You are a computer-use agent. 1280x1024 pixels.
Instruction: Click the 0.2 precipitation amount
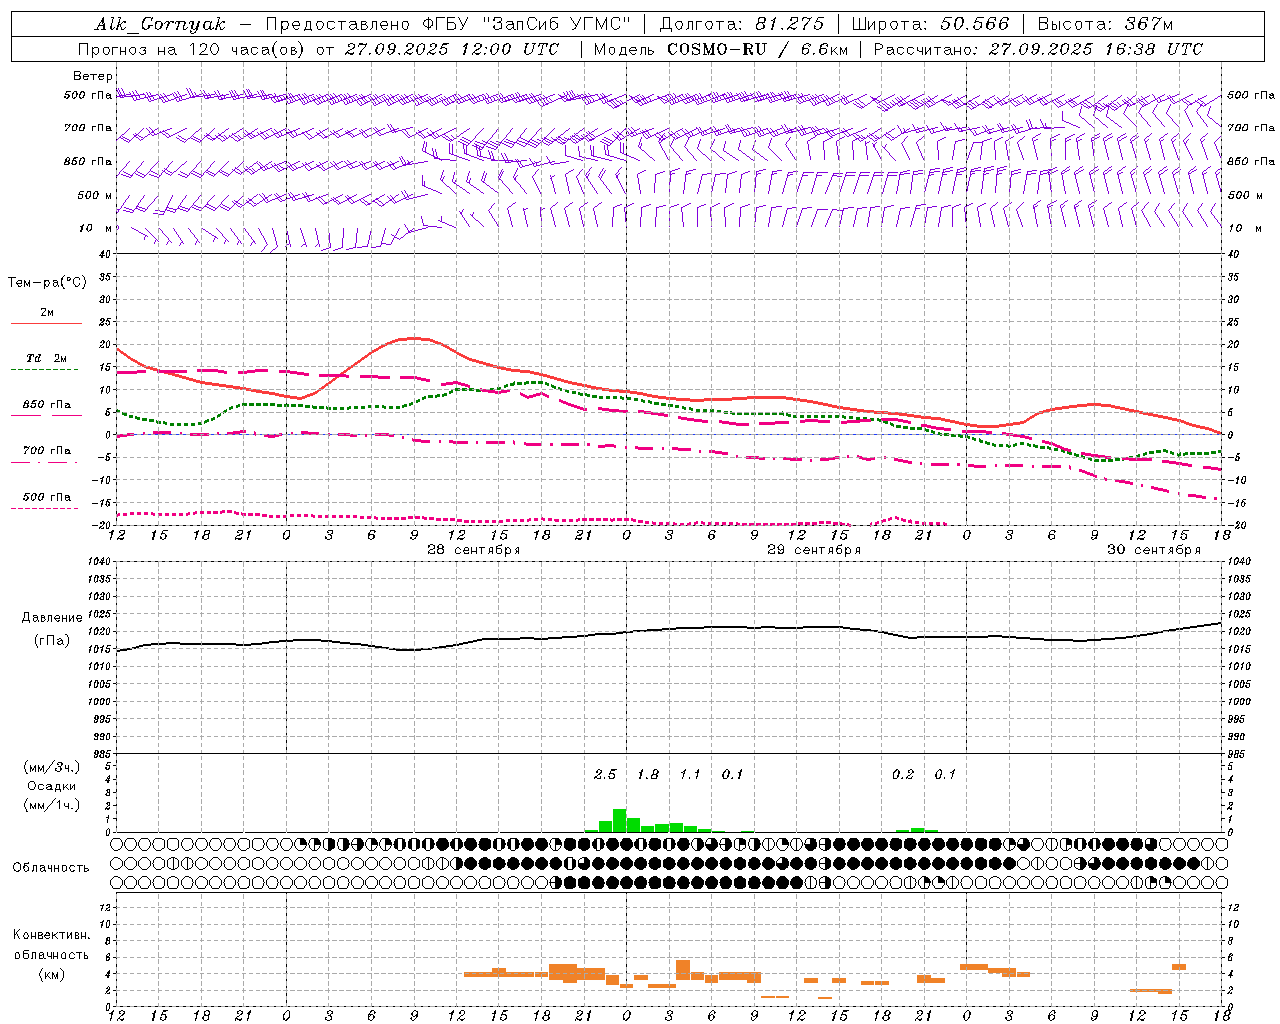pos(903,775)
